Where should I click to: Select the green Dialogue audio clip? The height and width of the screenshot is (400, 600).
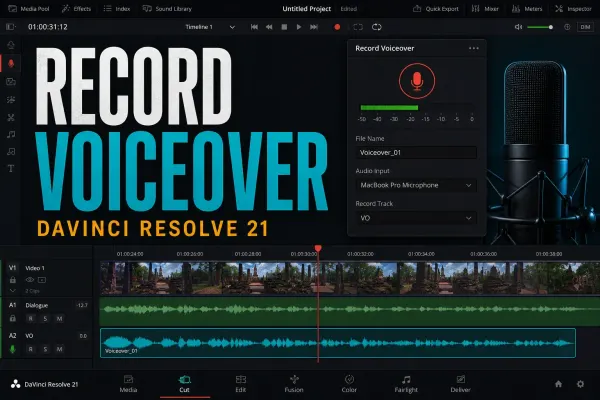coord(350,312)
